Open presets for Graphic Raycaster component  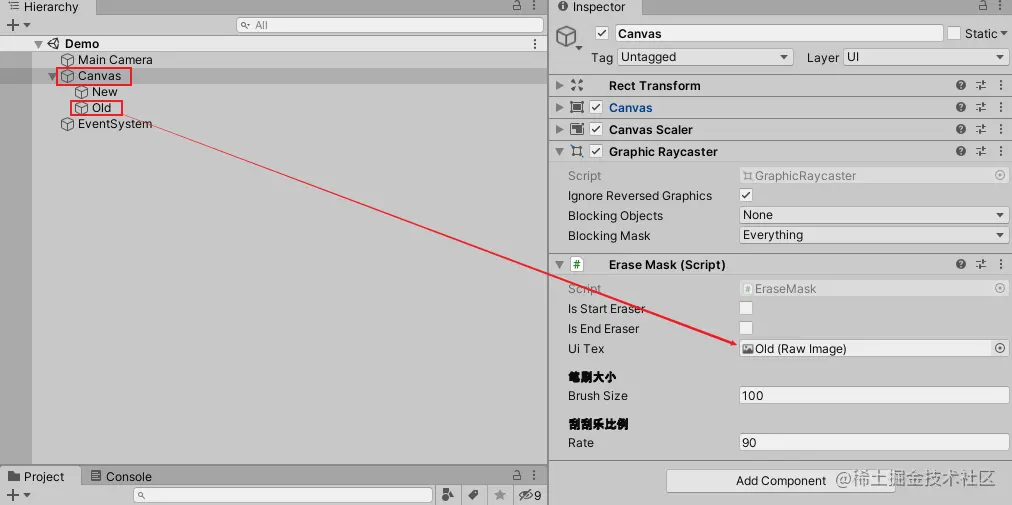click(981, 151)
